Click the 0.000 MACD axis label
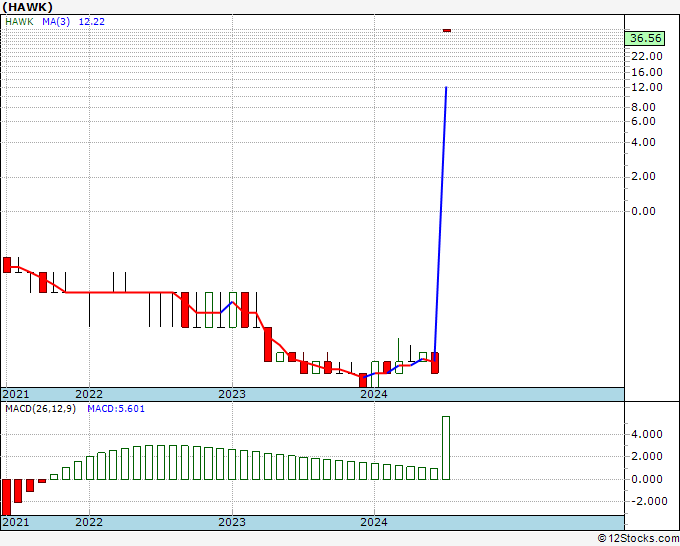 647,479
